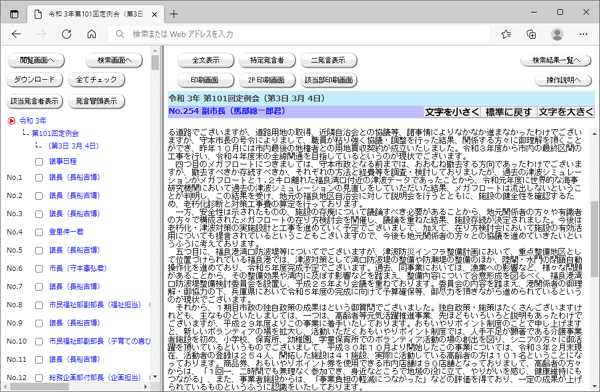This screenshot has width=600, height=392.
Task: Click the 全てチェック button
Action: (96, 80)
